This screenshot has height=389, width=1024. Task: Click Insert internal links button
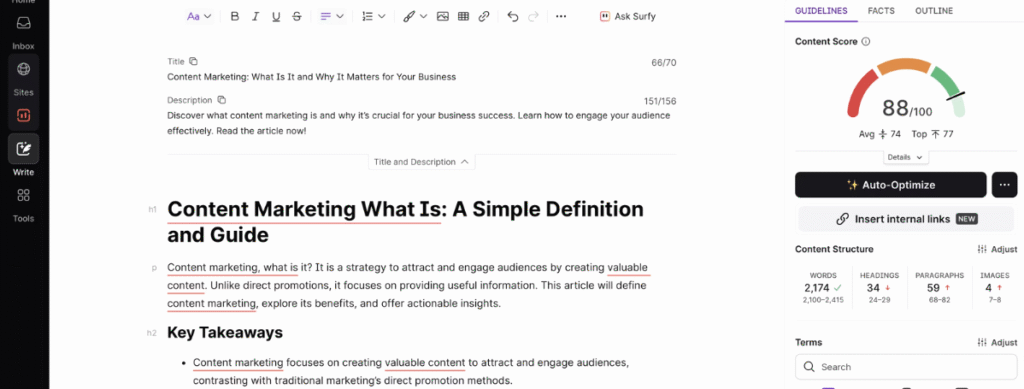[x=906, y=219]
